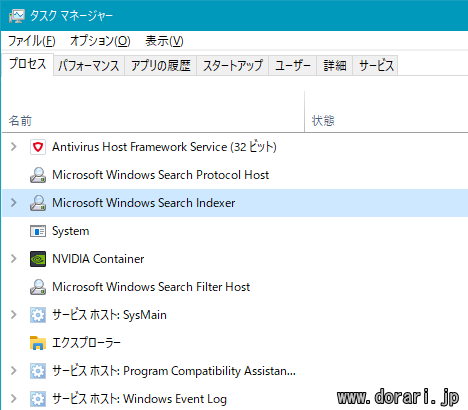The width and height of the screenshot is (468, 410).
Task: Click the Antivirus Host Framework Service shield icon
Action: [x=38, y=147]
